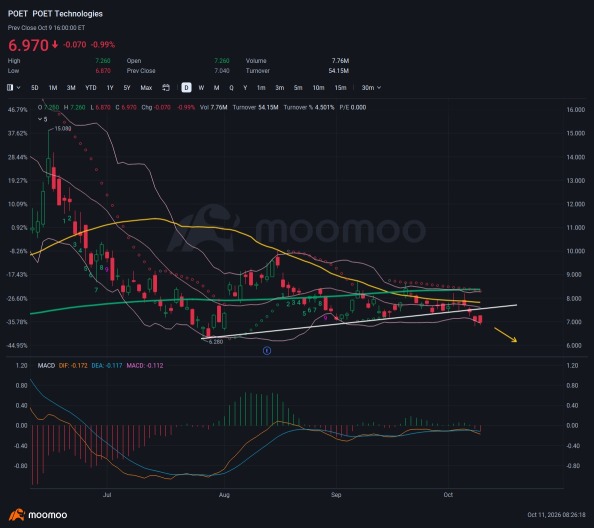The image size is (594, 528).
Task: Click the earnings E marker on chart
Action: 267,351
